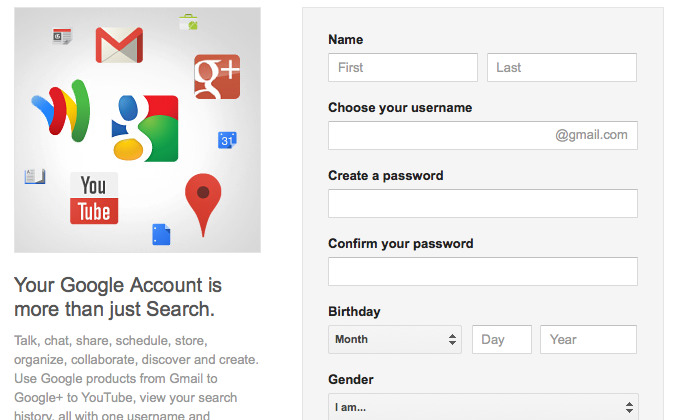Focus the First name field

403,67
